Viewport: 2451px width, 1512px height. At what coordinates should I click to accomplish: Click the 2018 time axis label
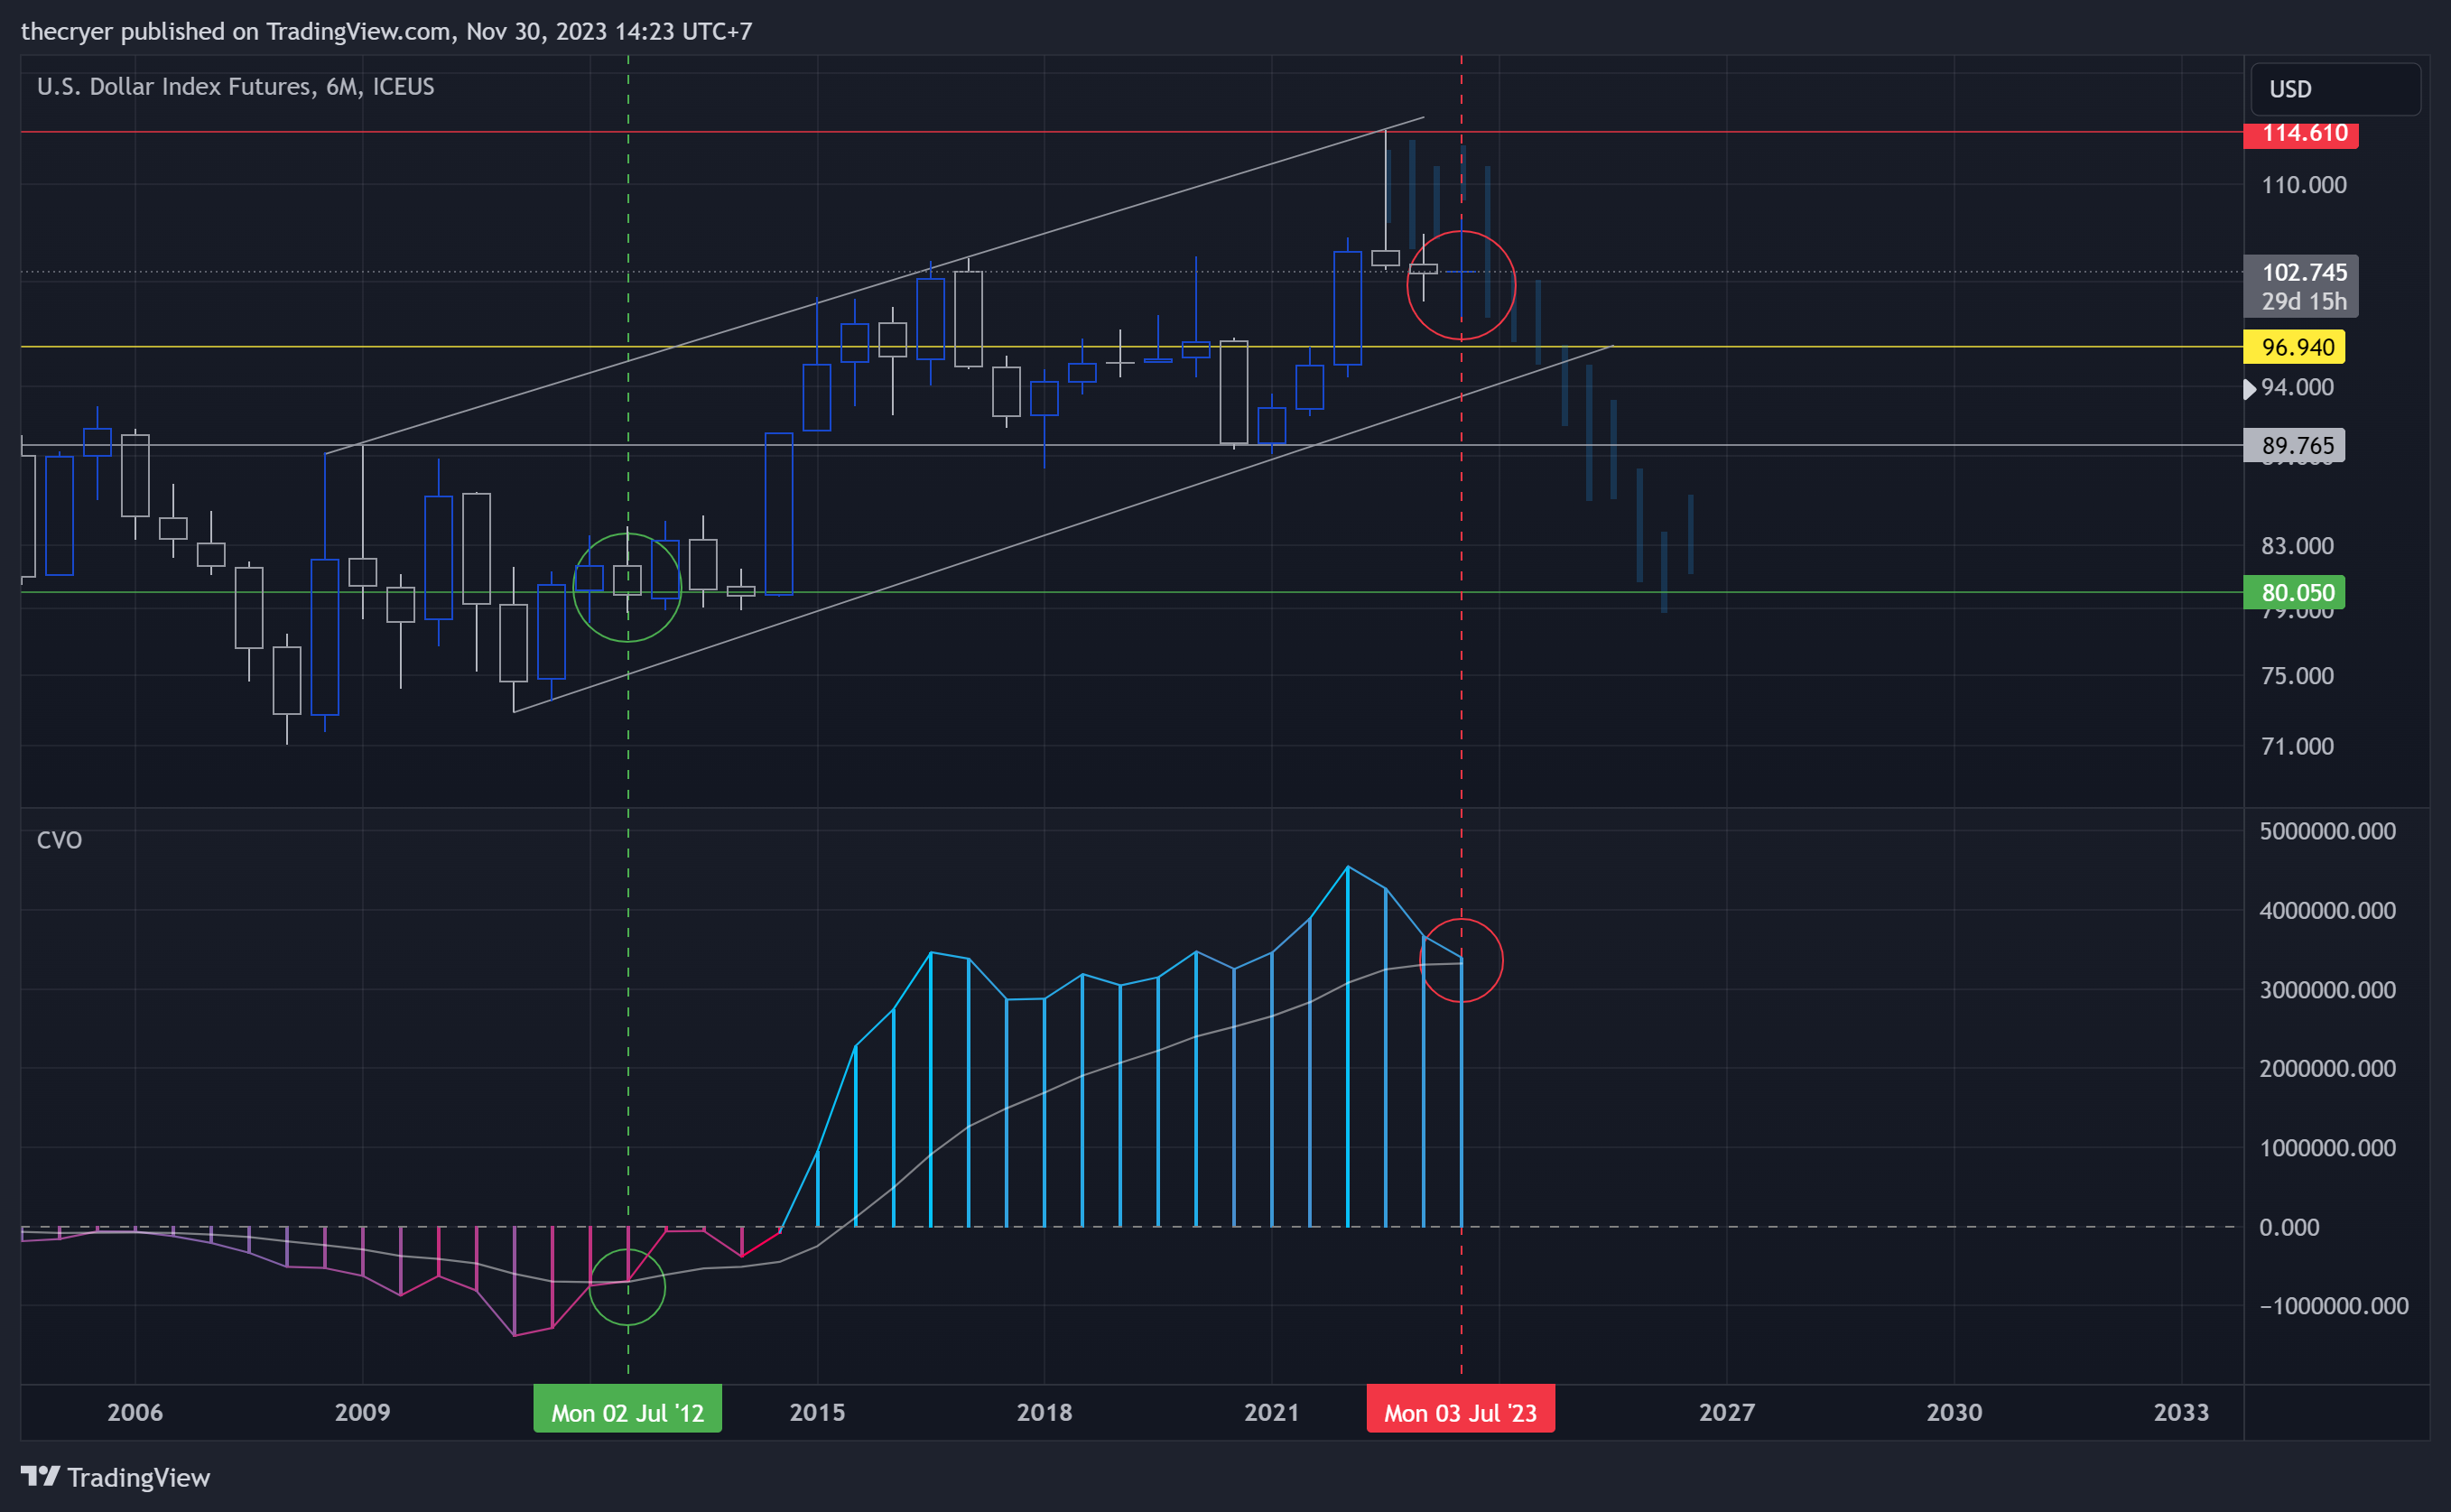pos(1044,1412)
